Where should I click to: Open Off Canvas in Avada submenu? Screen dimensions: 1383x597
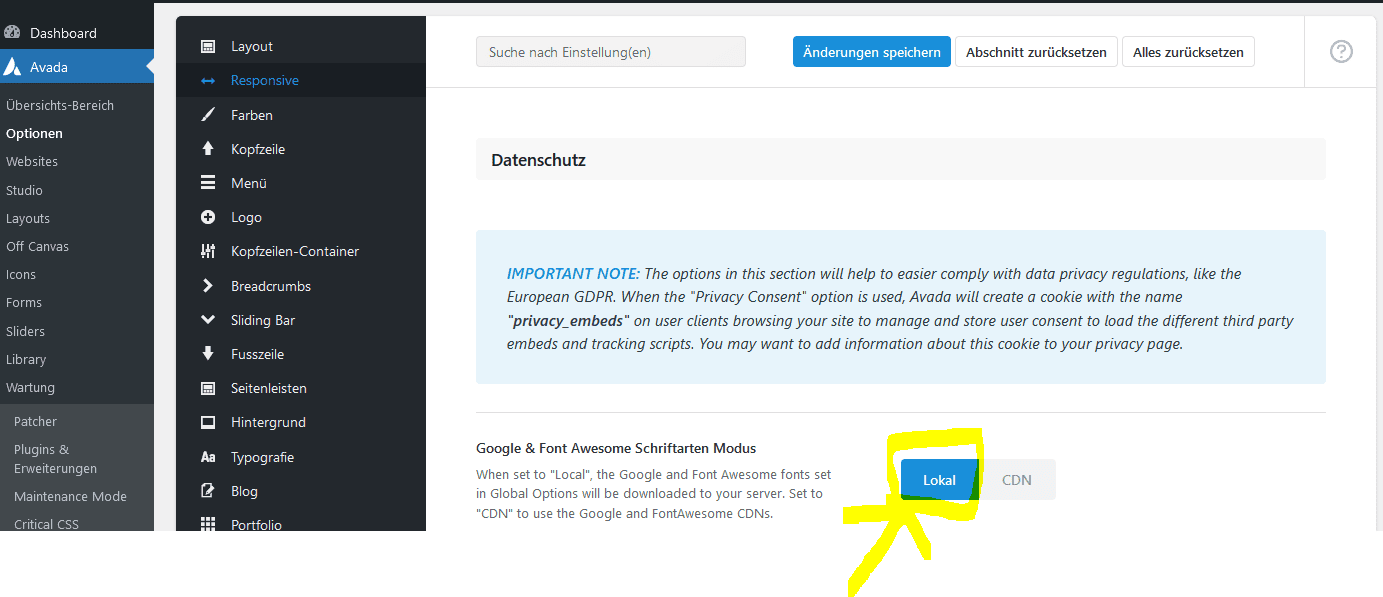coord(37,246)
